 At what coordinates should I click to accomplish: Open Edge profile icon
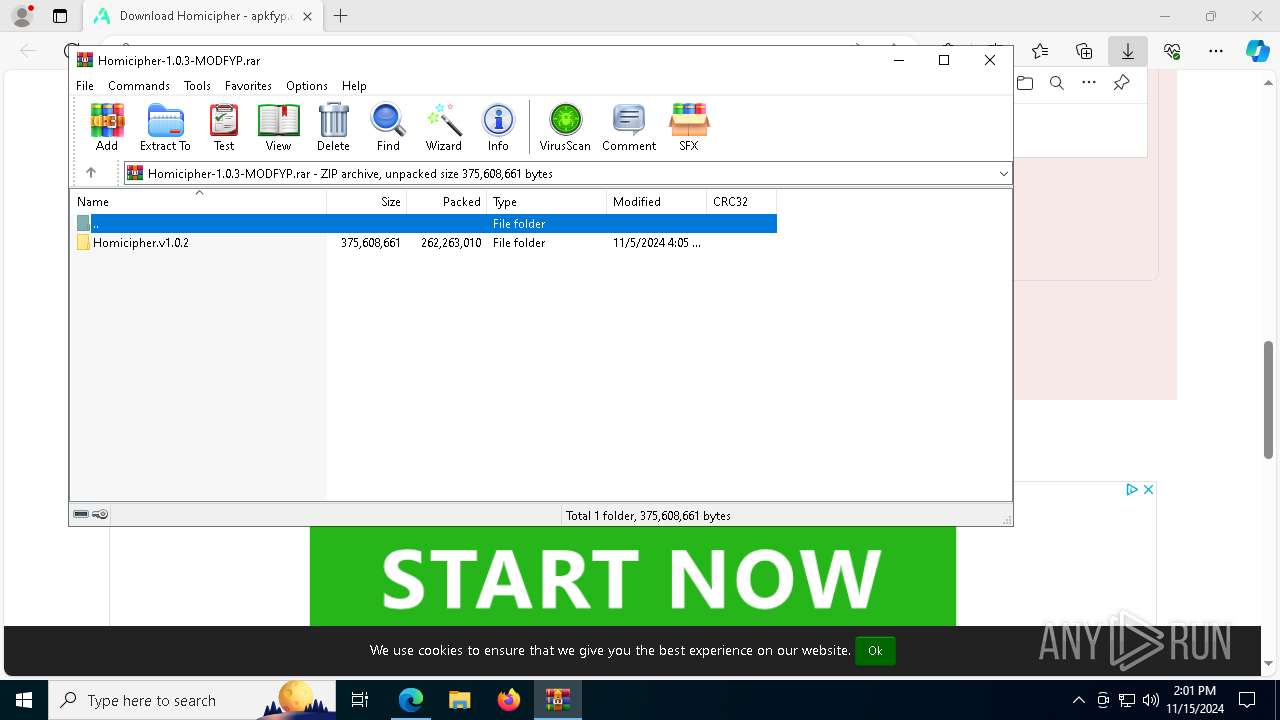[22, 16]
